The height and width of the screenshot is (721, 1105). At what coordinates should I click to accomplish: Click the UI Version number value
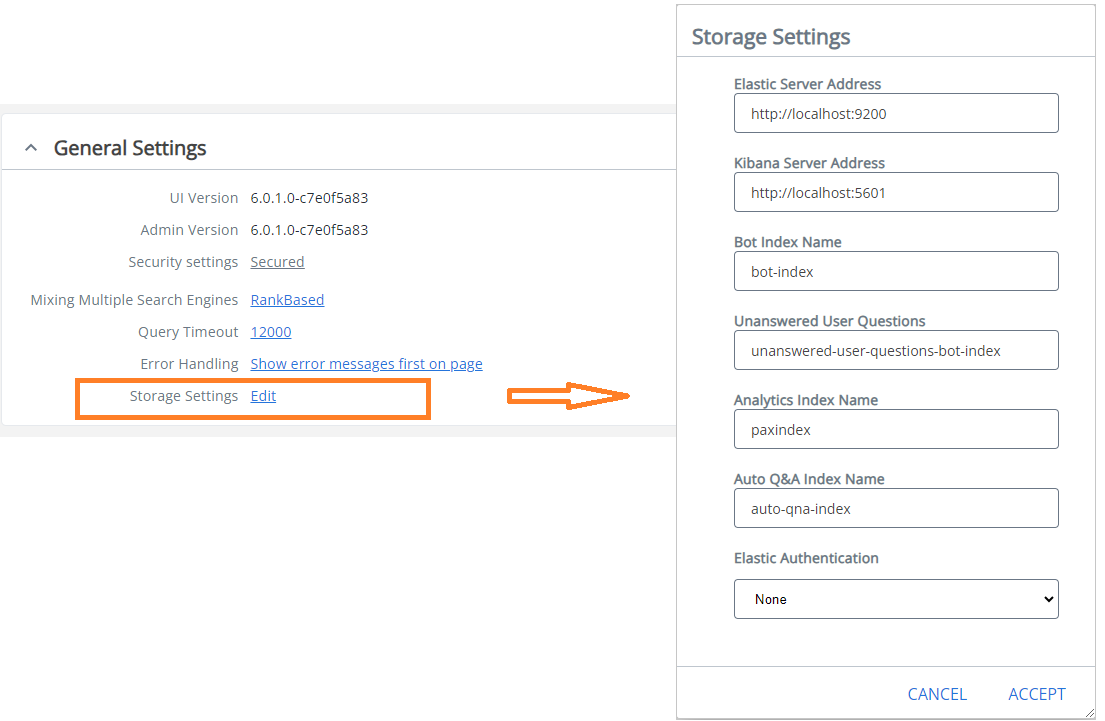pyautogui.click(x=309, y=198)
